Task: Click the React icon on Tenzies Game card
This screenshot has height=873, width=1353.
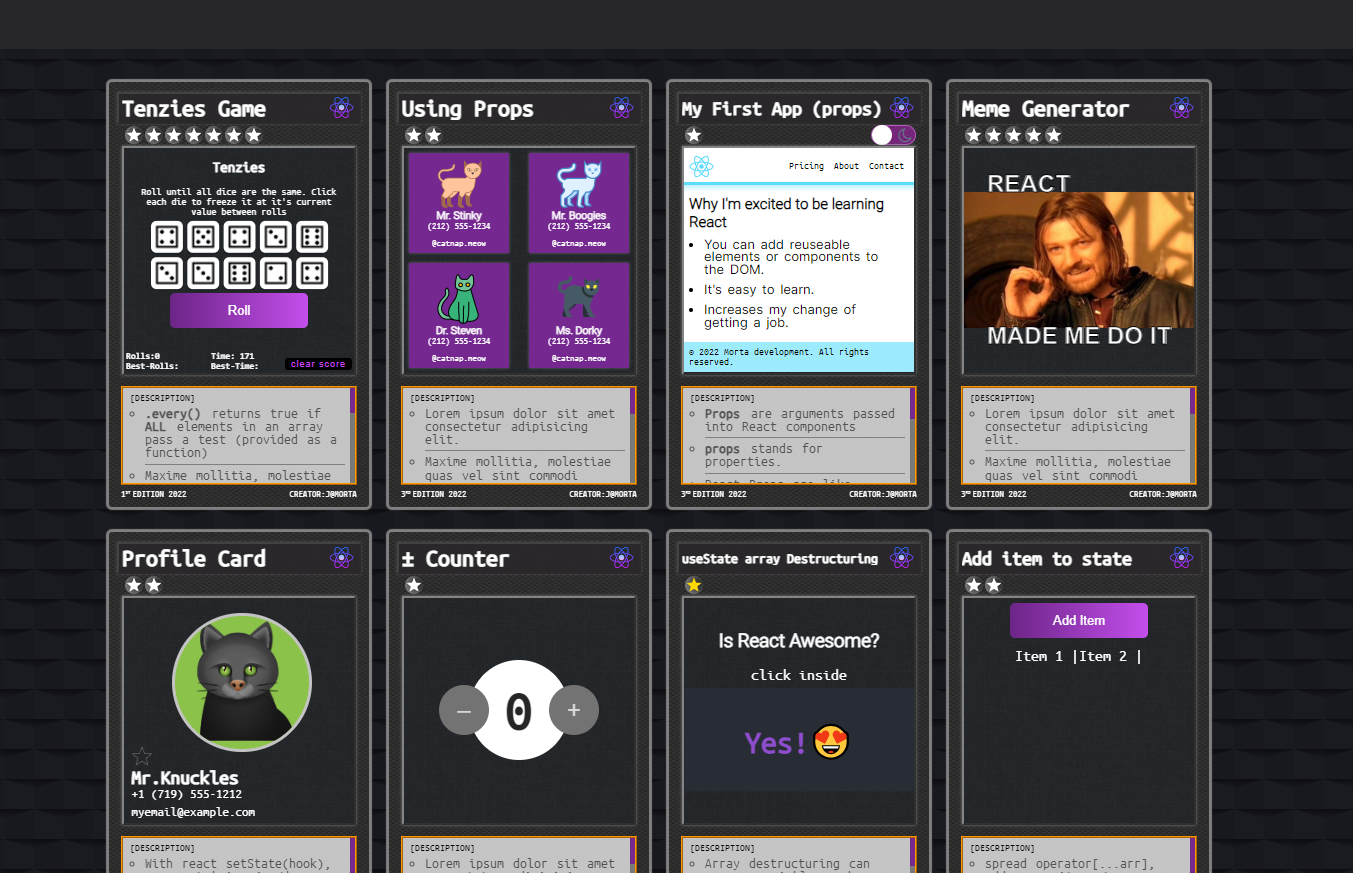Action: (x=342, y=108)
